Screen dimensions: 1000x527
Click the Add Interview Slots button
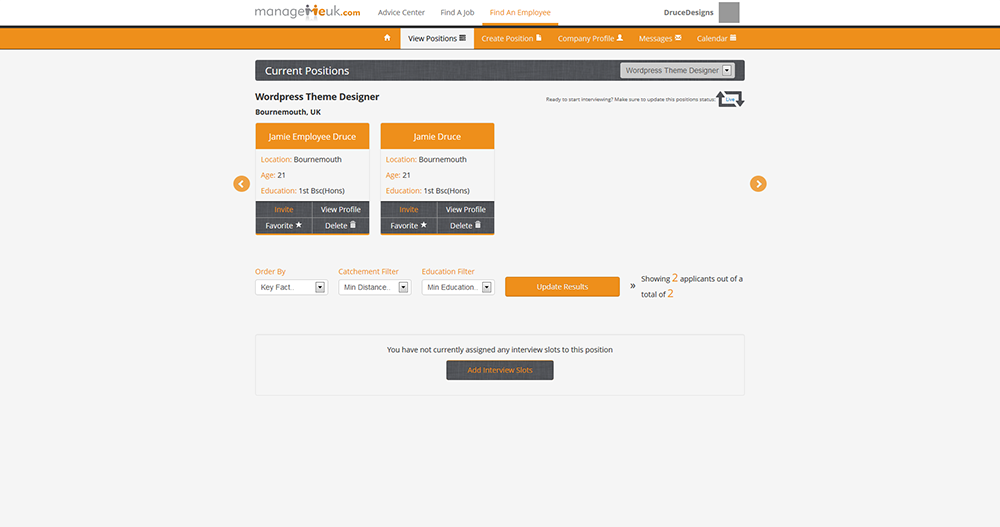click(x=499, y=370)
